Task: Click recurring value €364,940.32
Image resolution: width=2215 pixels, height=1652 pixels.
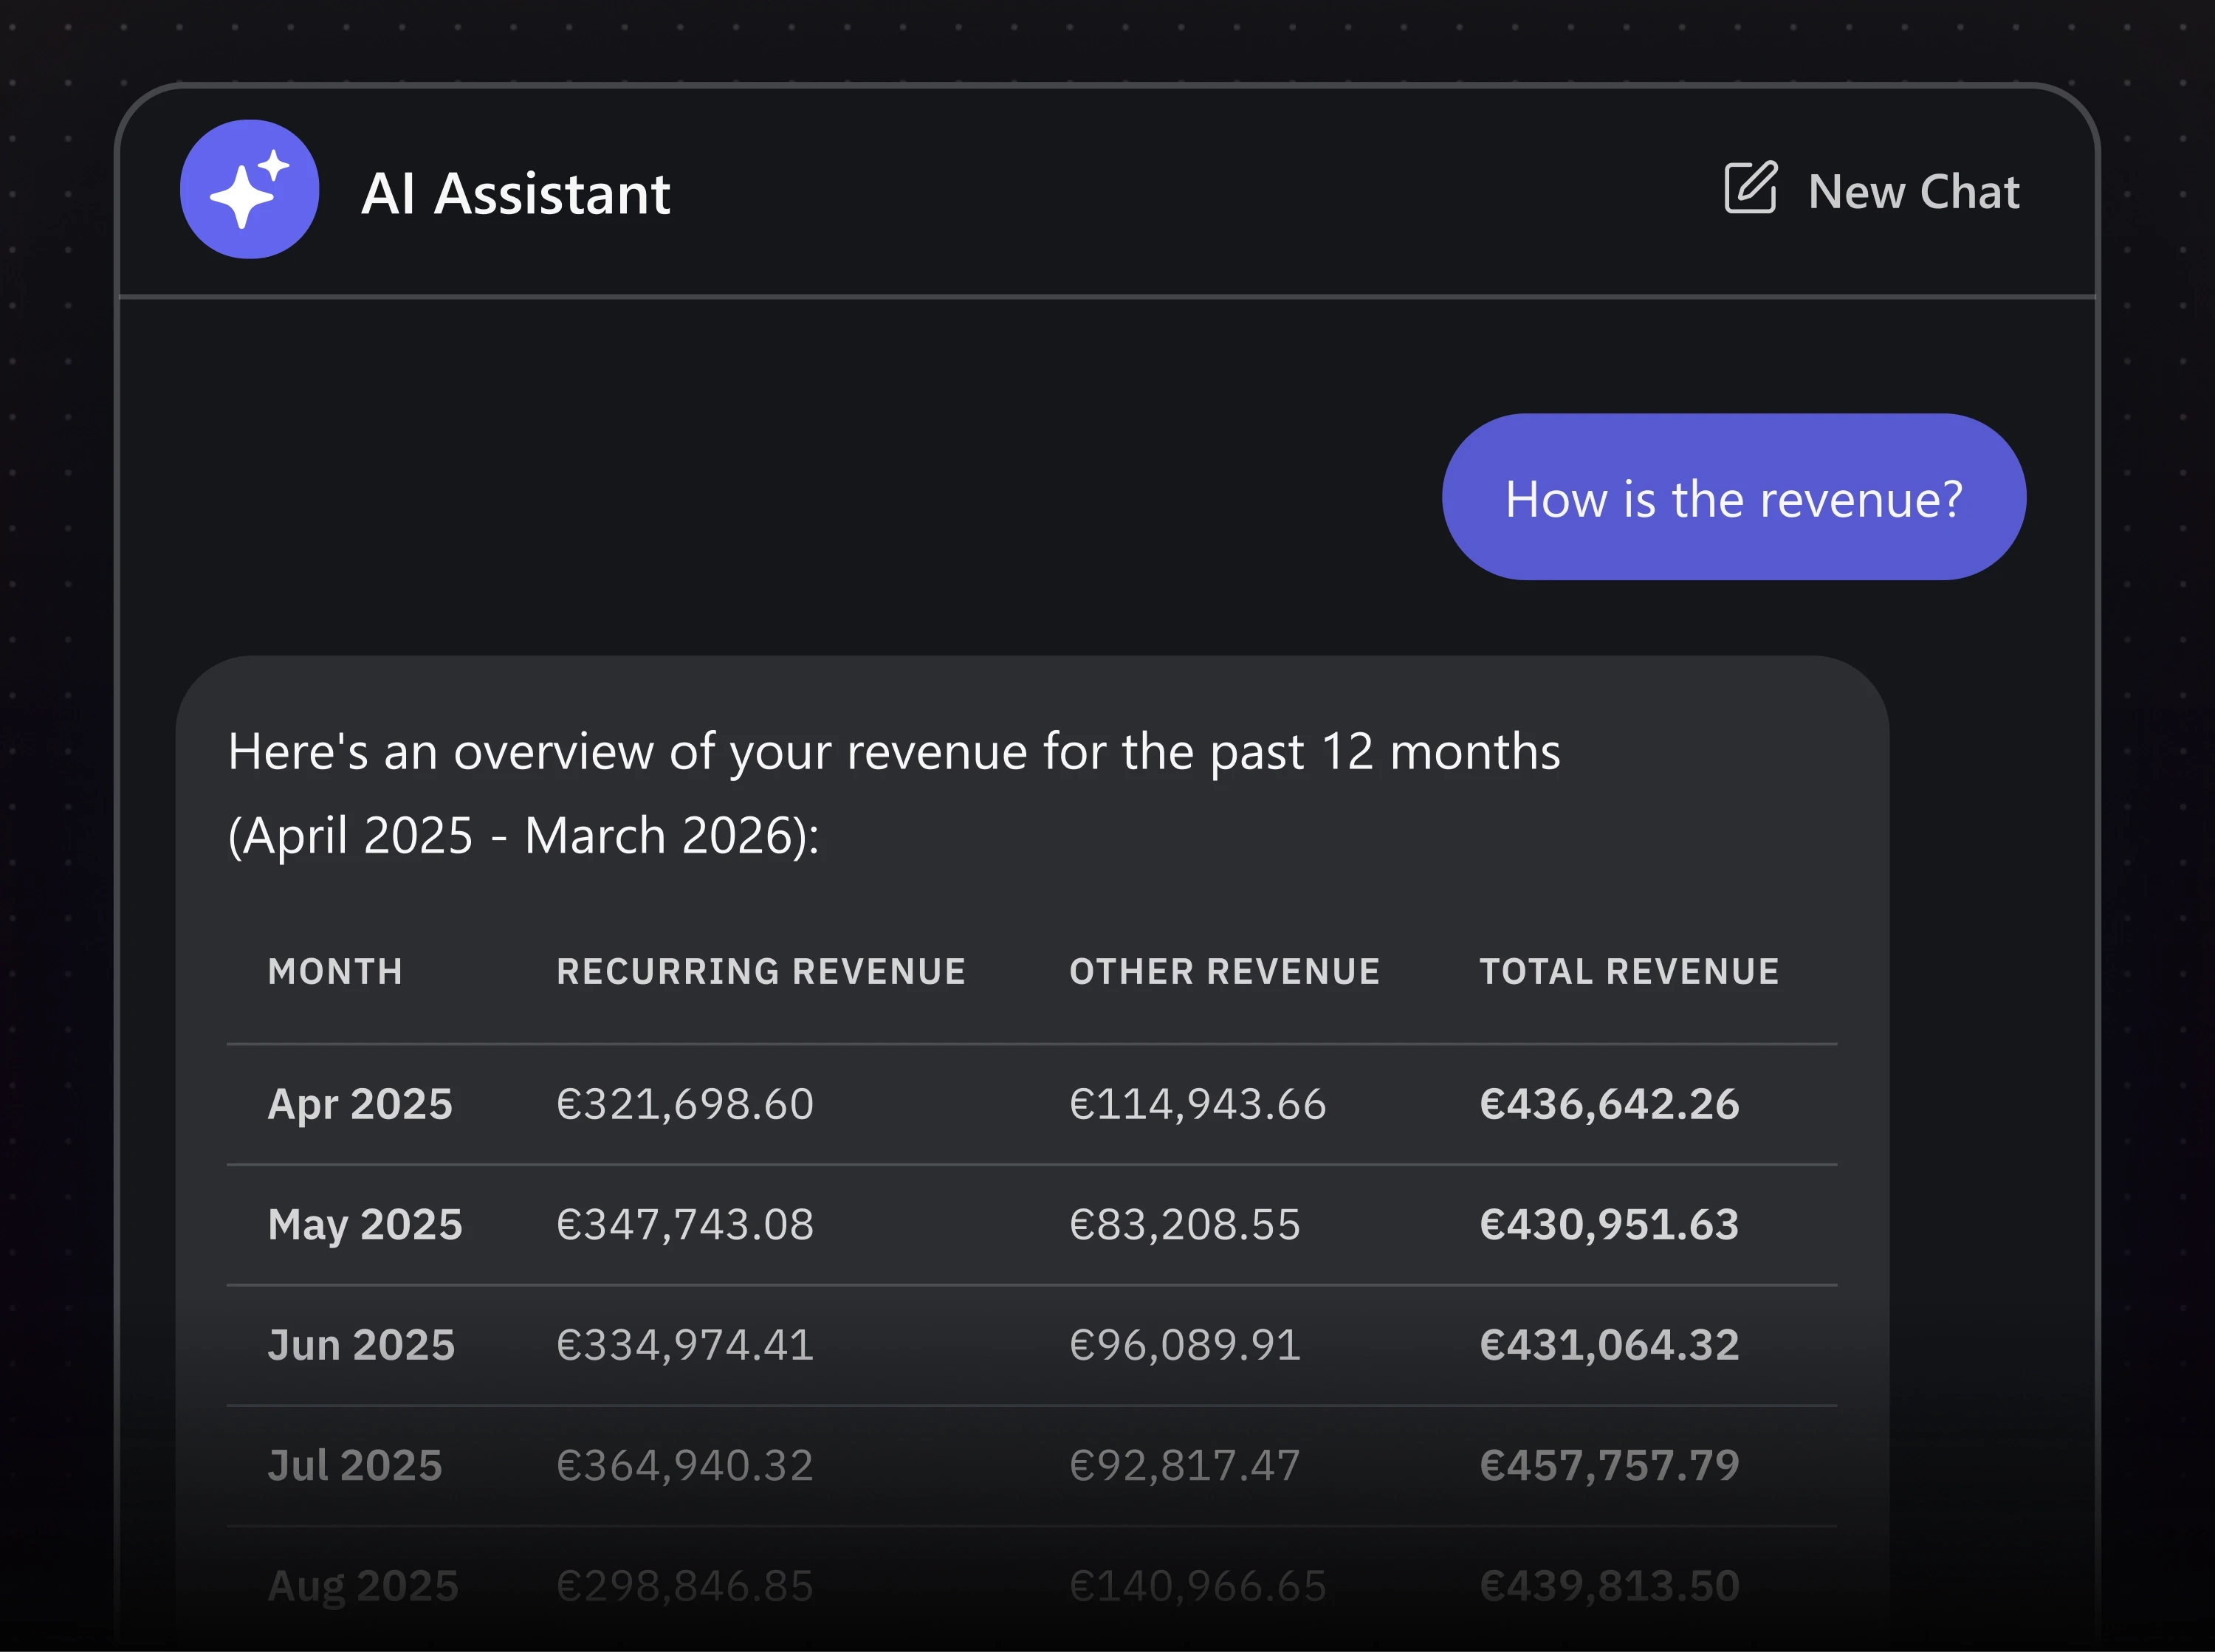Action: [x=685, y=1465]
